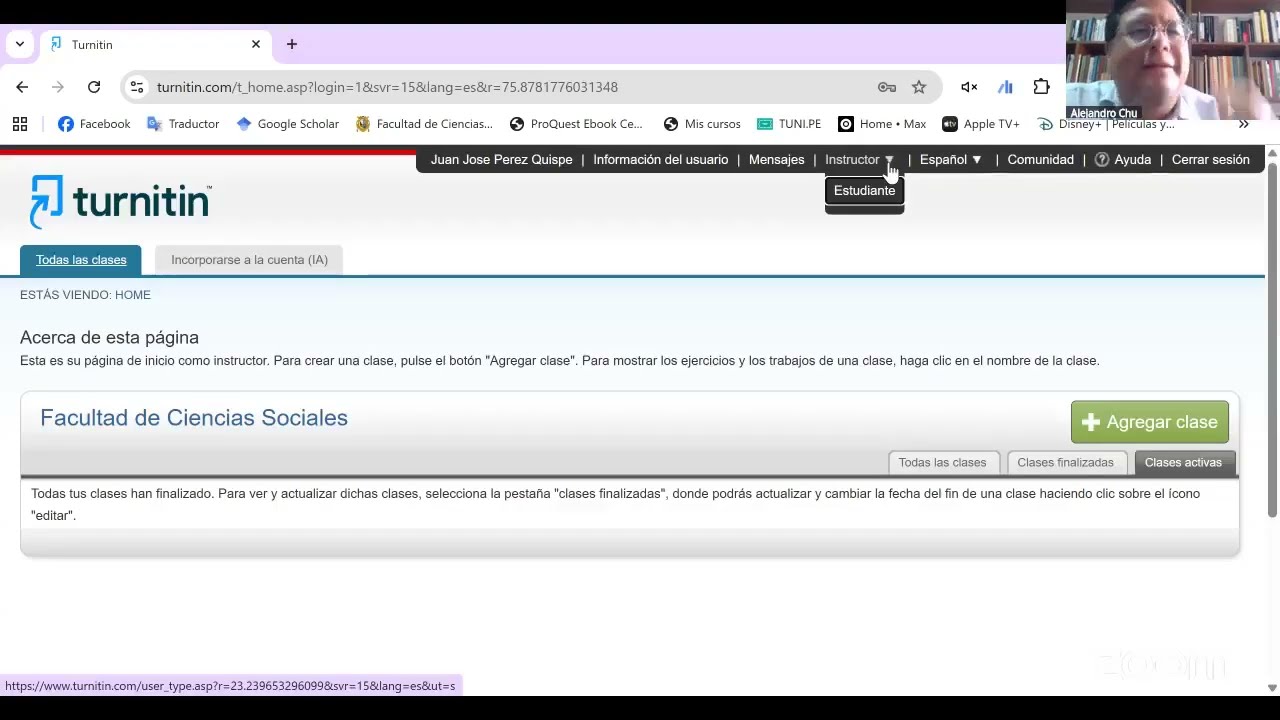
Task: Open the Facebook bookmark
Action: click(x=94, y=124)
